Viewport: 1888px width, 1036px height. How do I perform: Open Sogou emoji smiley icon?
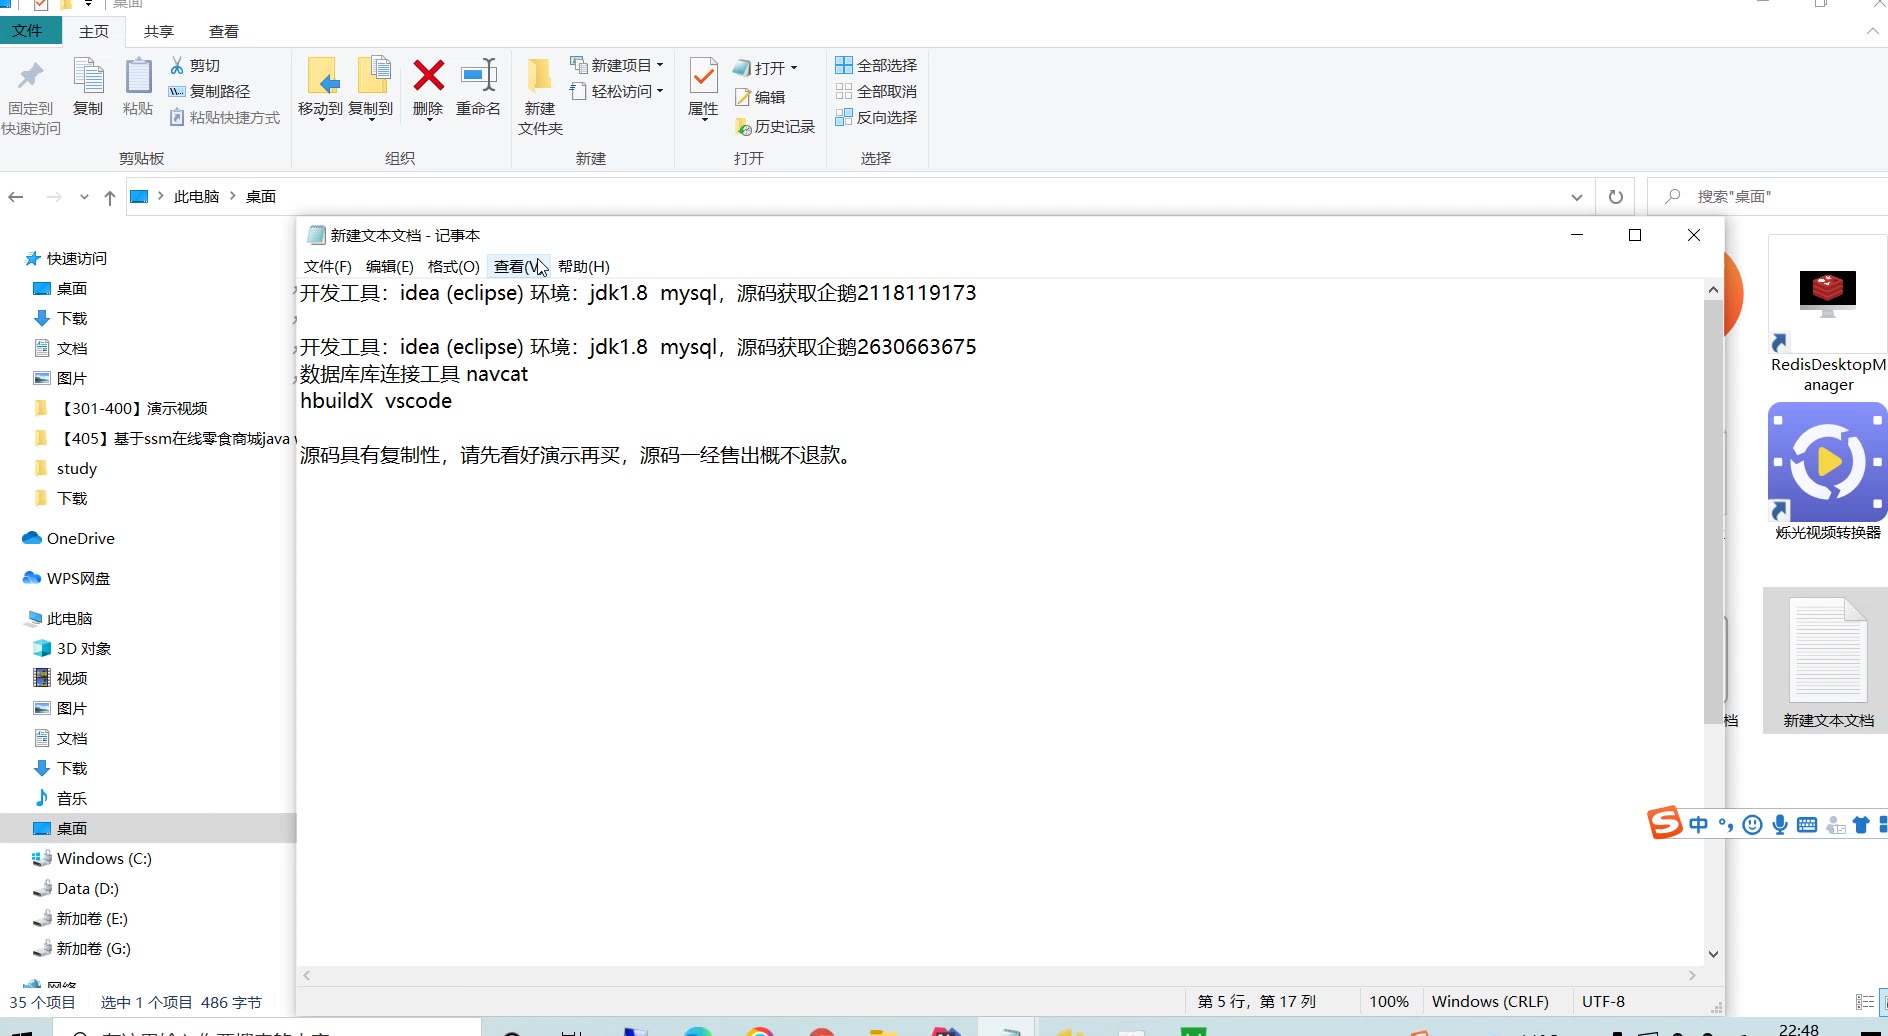click(x=1752, y=825)
